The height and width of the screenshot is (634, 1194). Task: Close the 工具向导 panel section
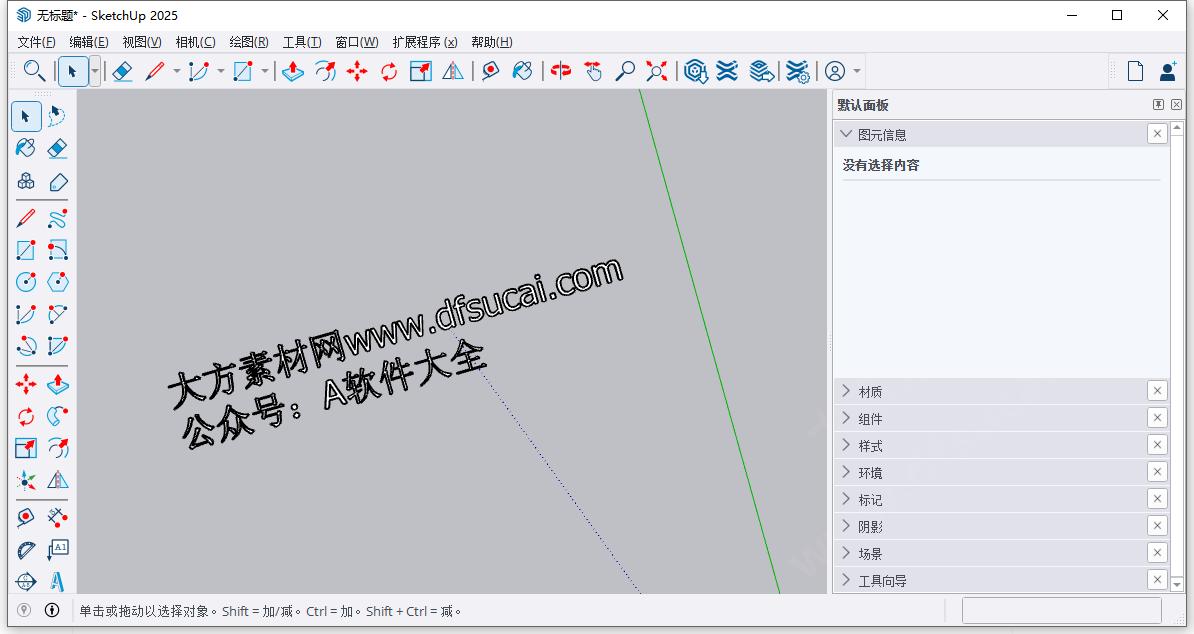tap(1157, 580)
